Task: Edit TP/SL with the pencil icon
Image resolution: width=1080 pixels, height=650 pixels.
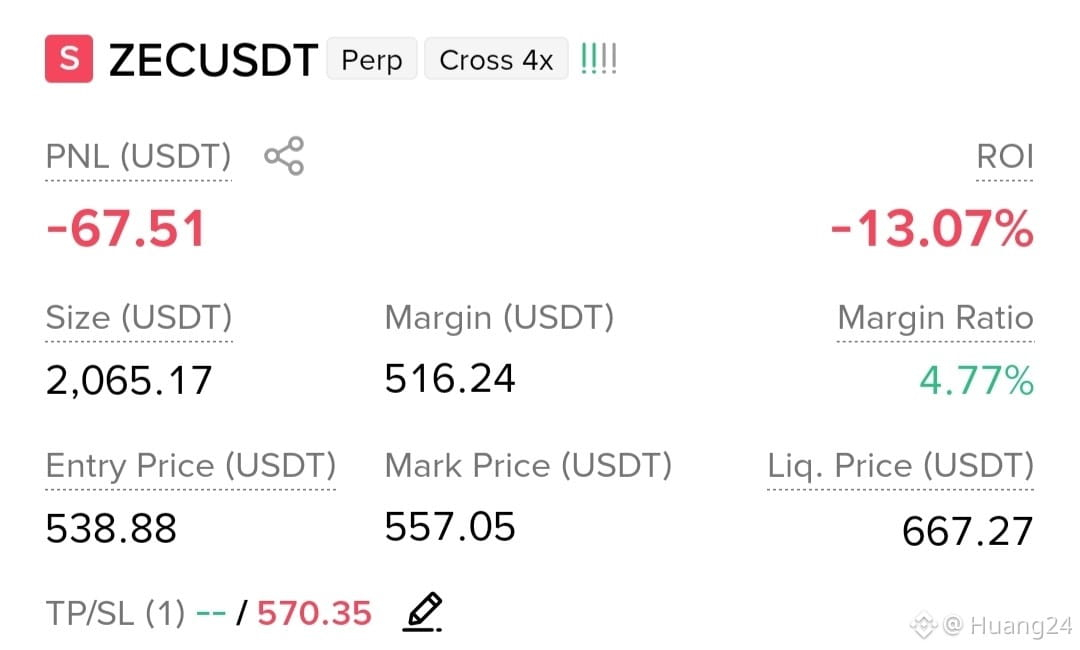Action: coord(422,611)
